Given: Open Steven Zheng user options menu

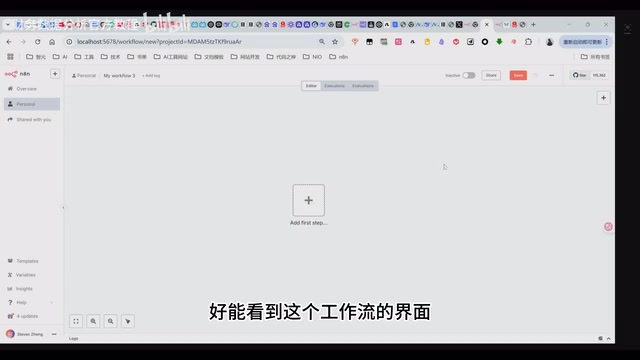Looking at the screenshot, I should tap(54, 334).
